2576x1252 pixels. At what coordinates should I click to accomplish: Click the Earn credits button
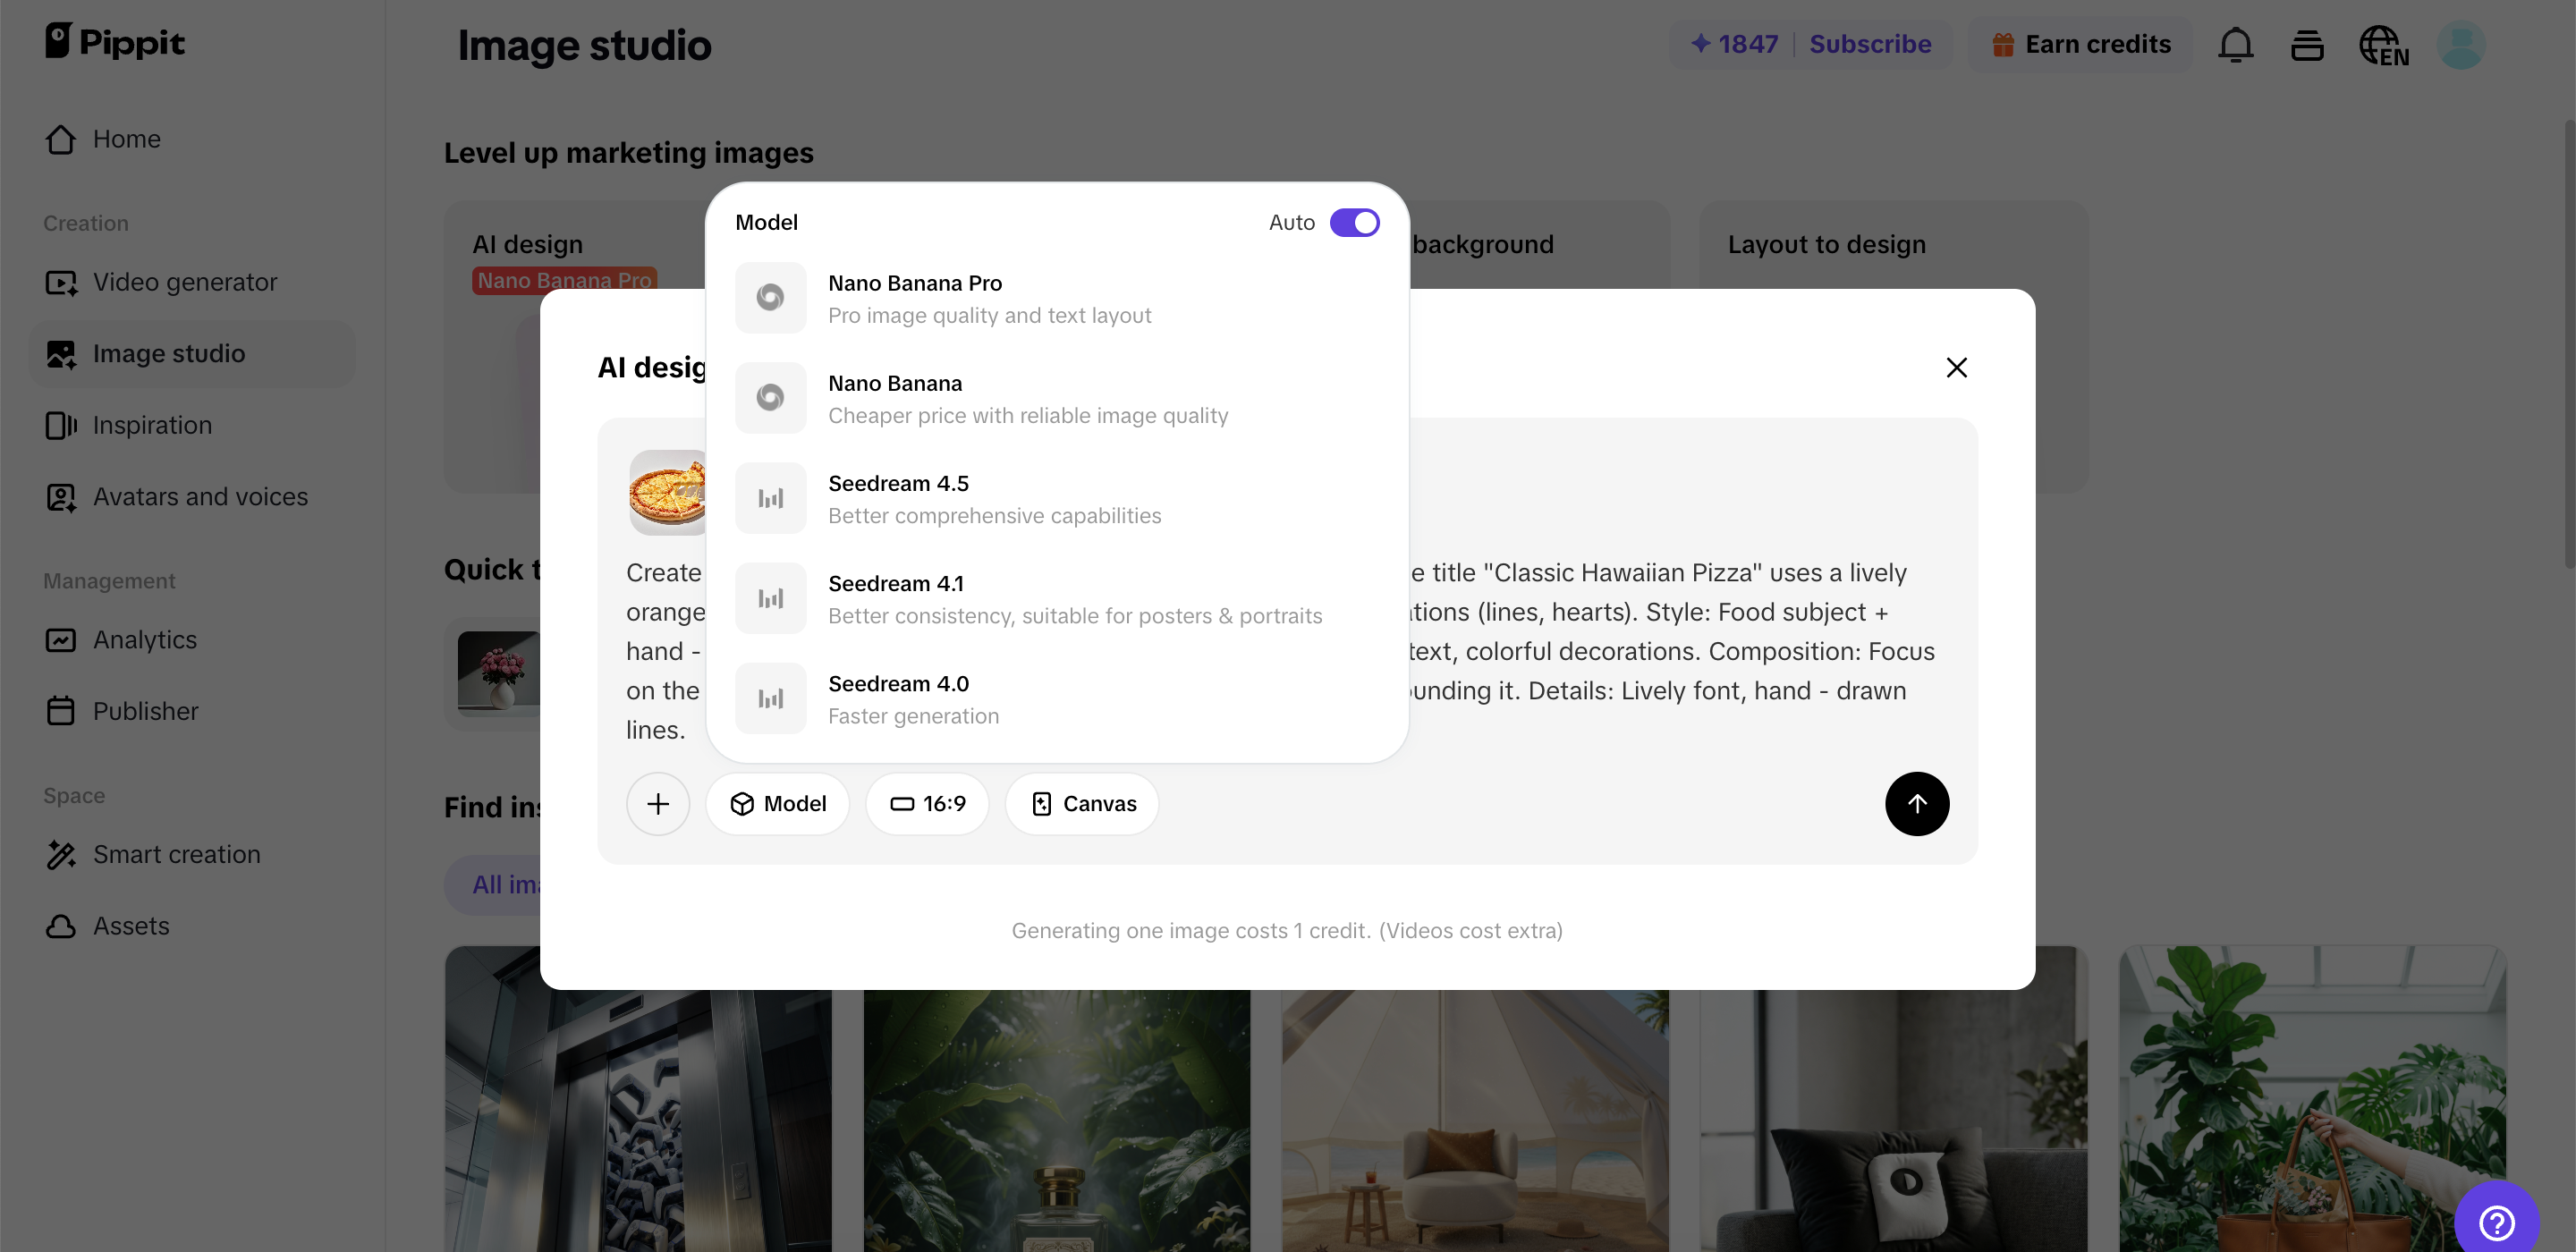[x=2081, y=44]
